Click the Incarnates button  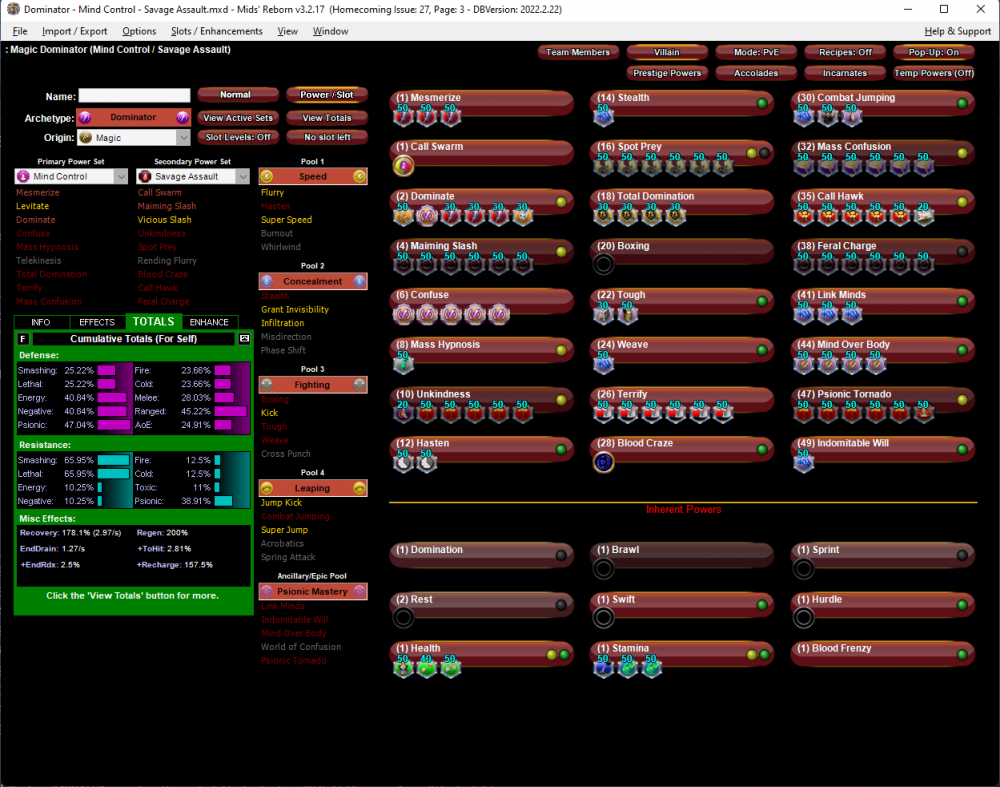[845, 73]
